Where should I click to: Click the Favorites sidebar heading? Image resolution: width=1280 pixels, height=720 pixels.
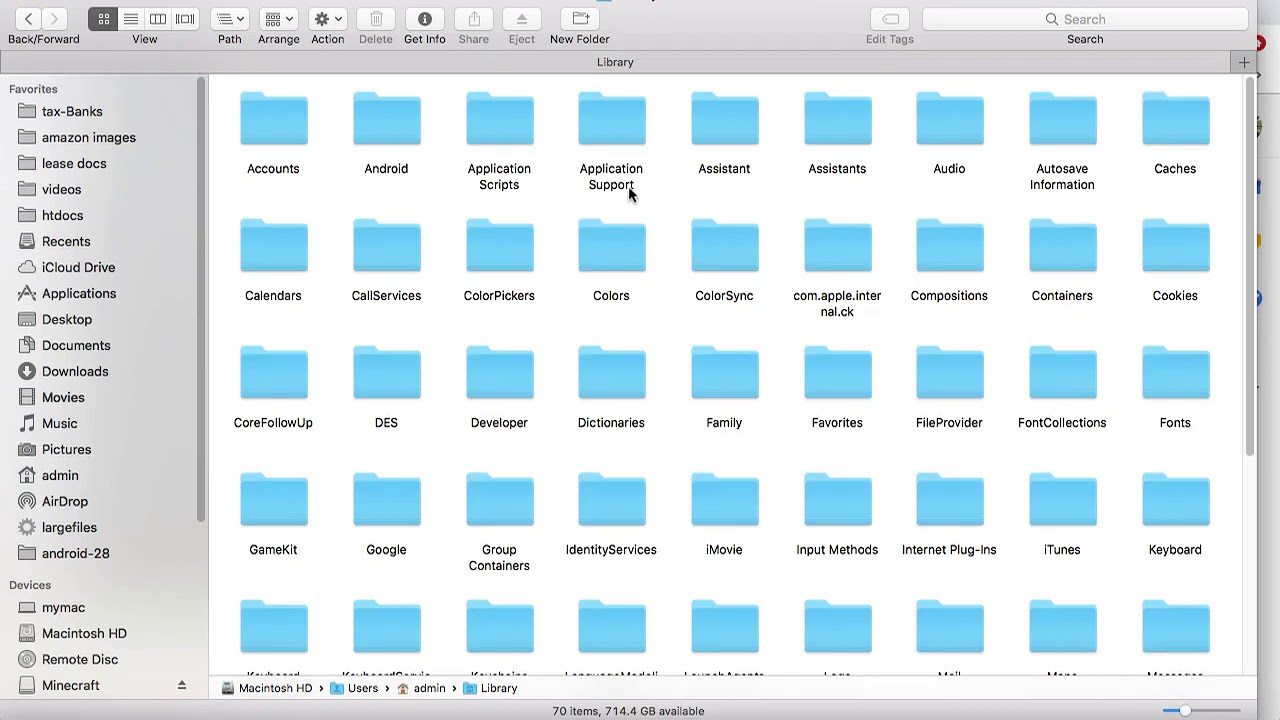pos(33,89)
